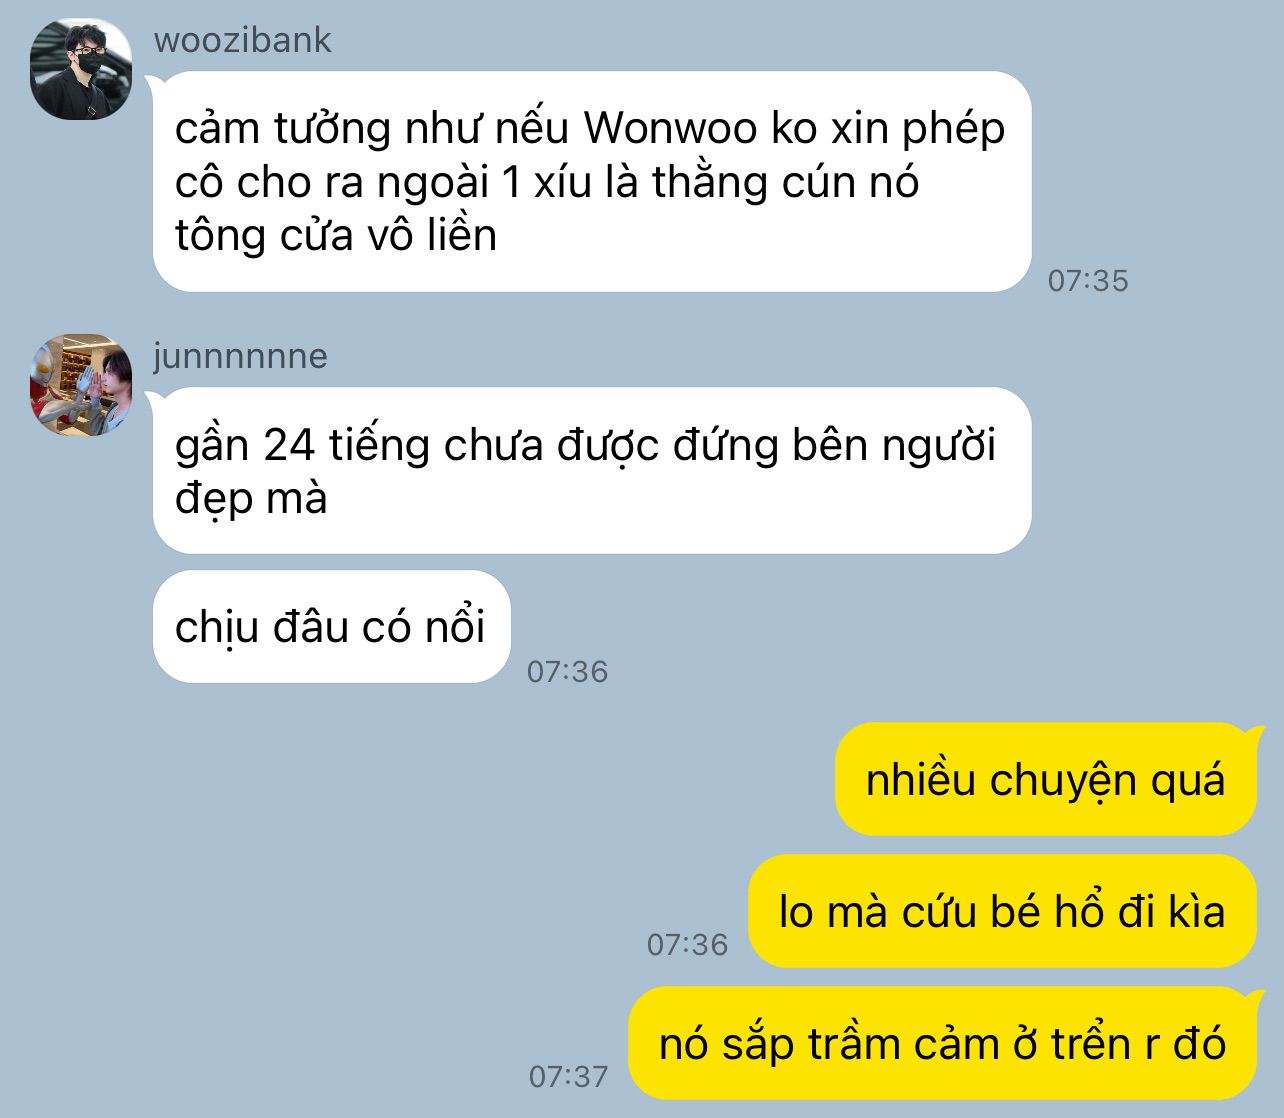Click the 07:35 timestamp
The width and height of the screenshot is (1284, 1118).
[x=1088, y=280]
